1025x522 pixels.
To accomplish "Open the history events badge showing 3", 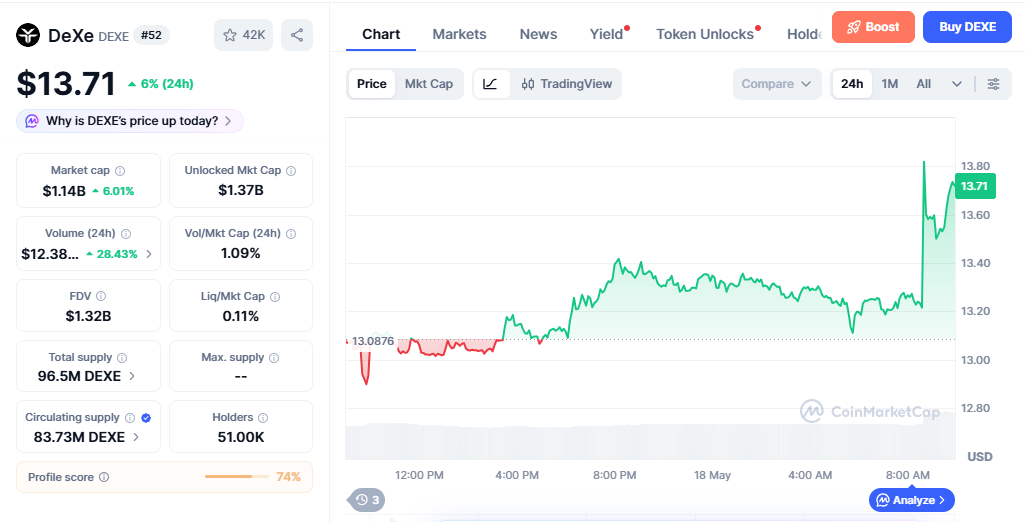I will pos(367,500).
